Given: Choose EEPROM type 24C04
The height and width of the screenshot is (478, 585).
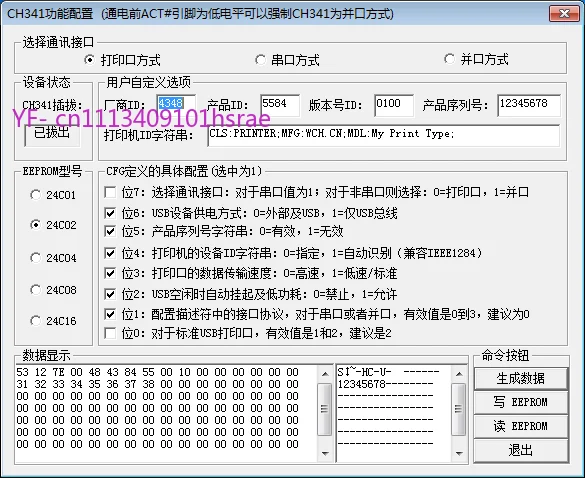Looking at the screenshot, I should click(35, 257).
